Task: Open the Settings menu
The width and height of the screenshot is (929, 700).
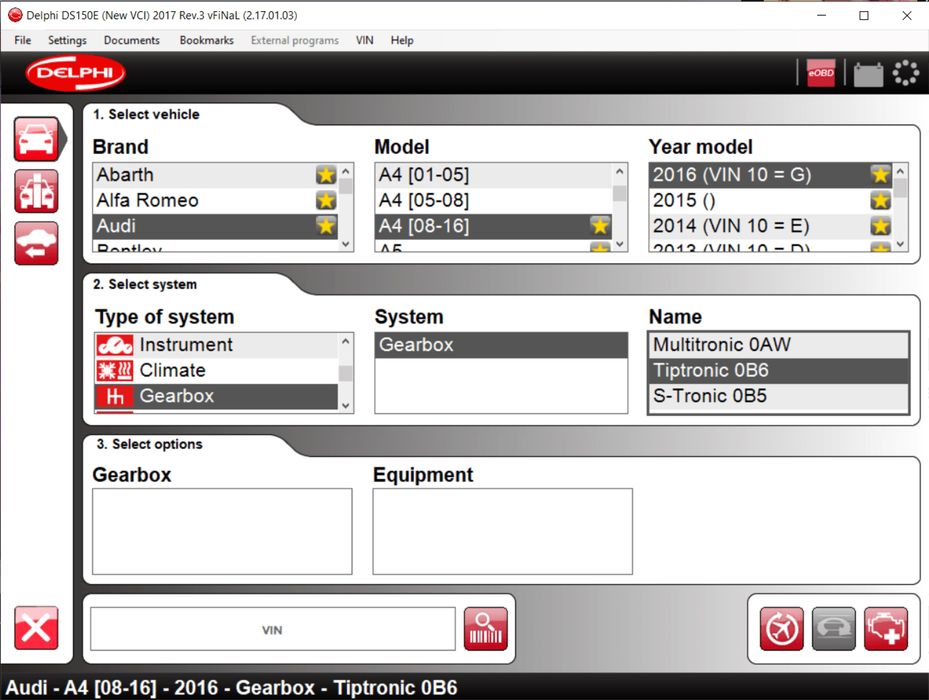Action: point(67,40)
